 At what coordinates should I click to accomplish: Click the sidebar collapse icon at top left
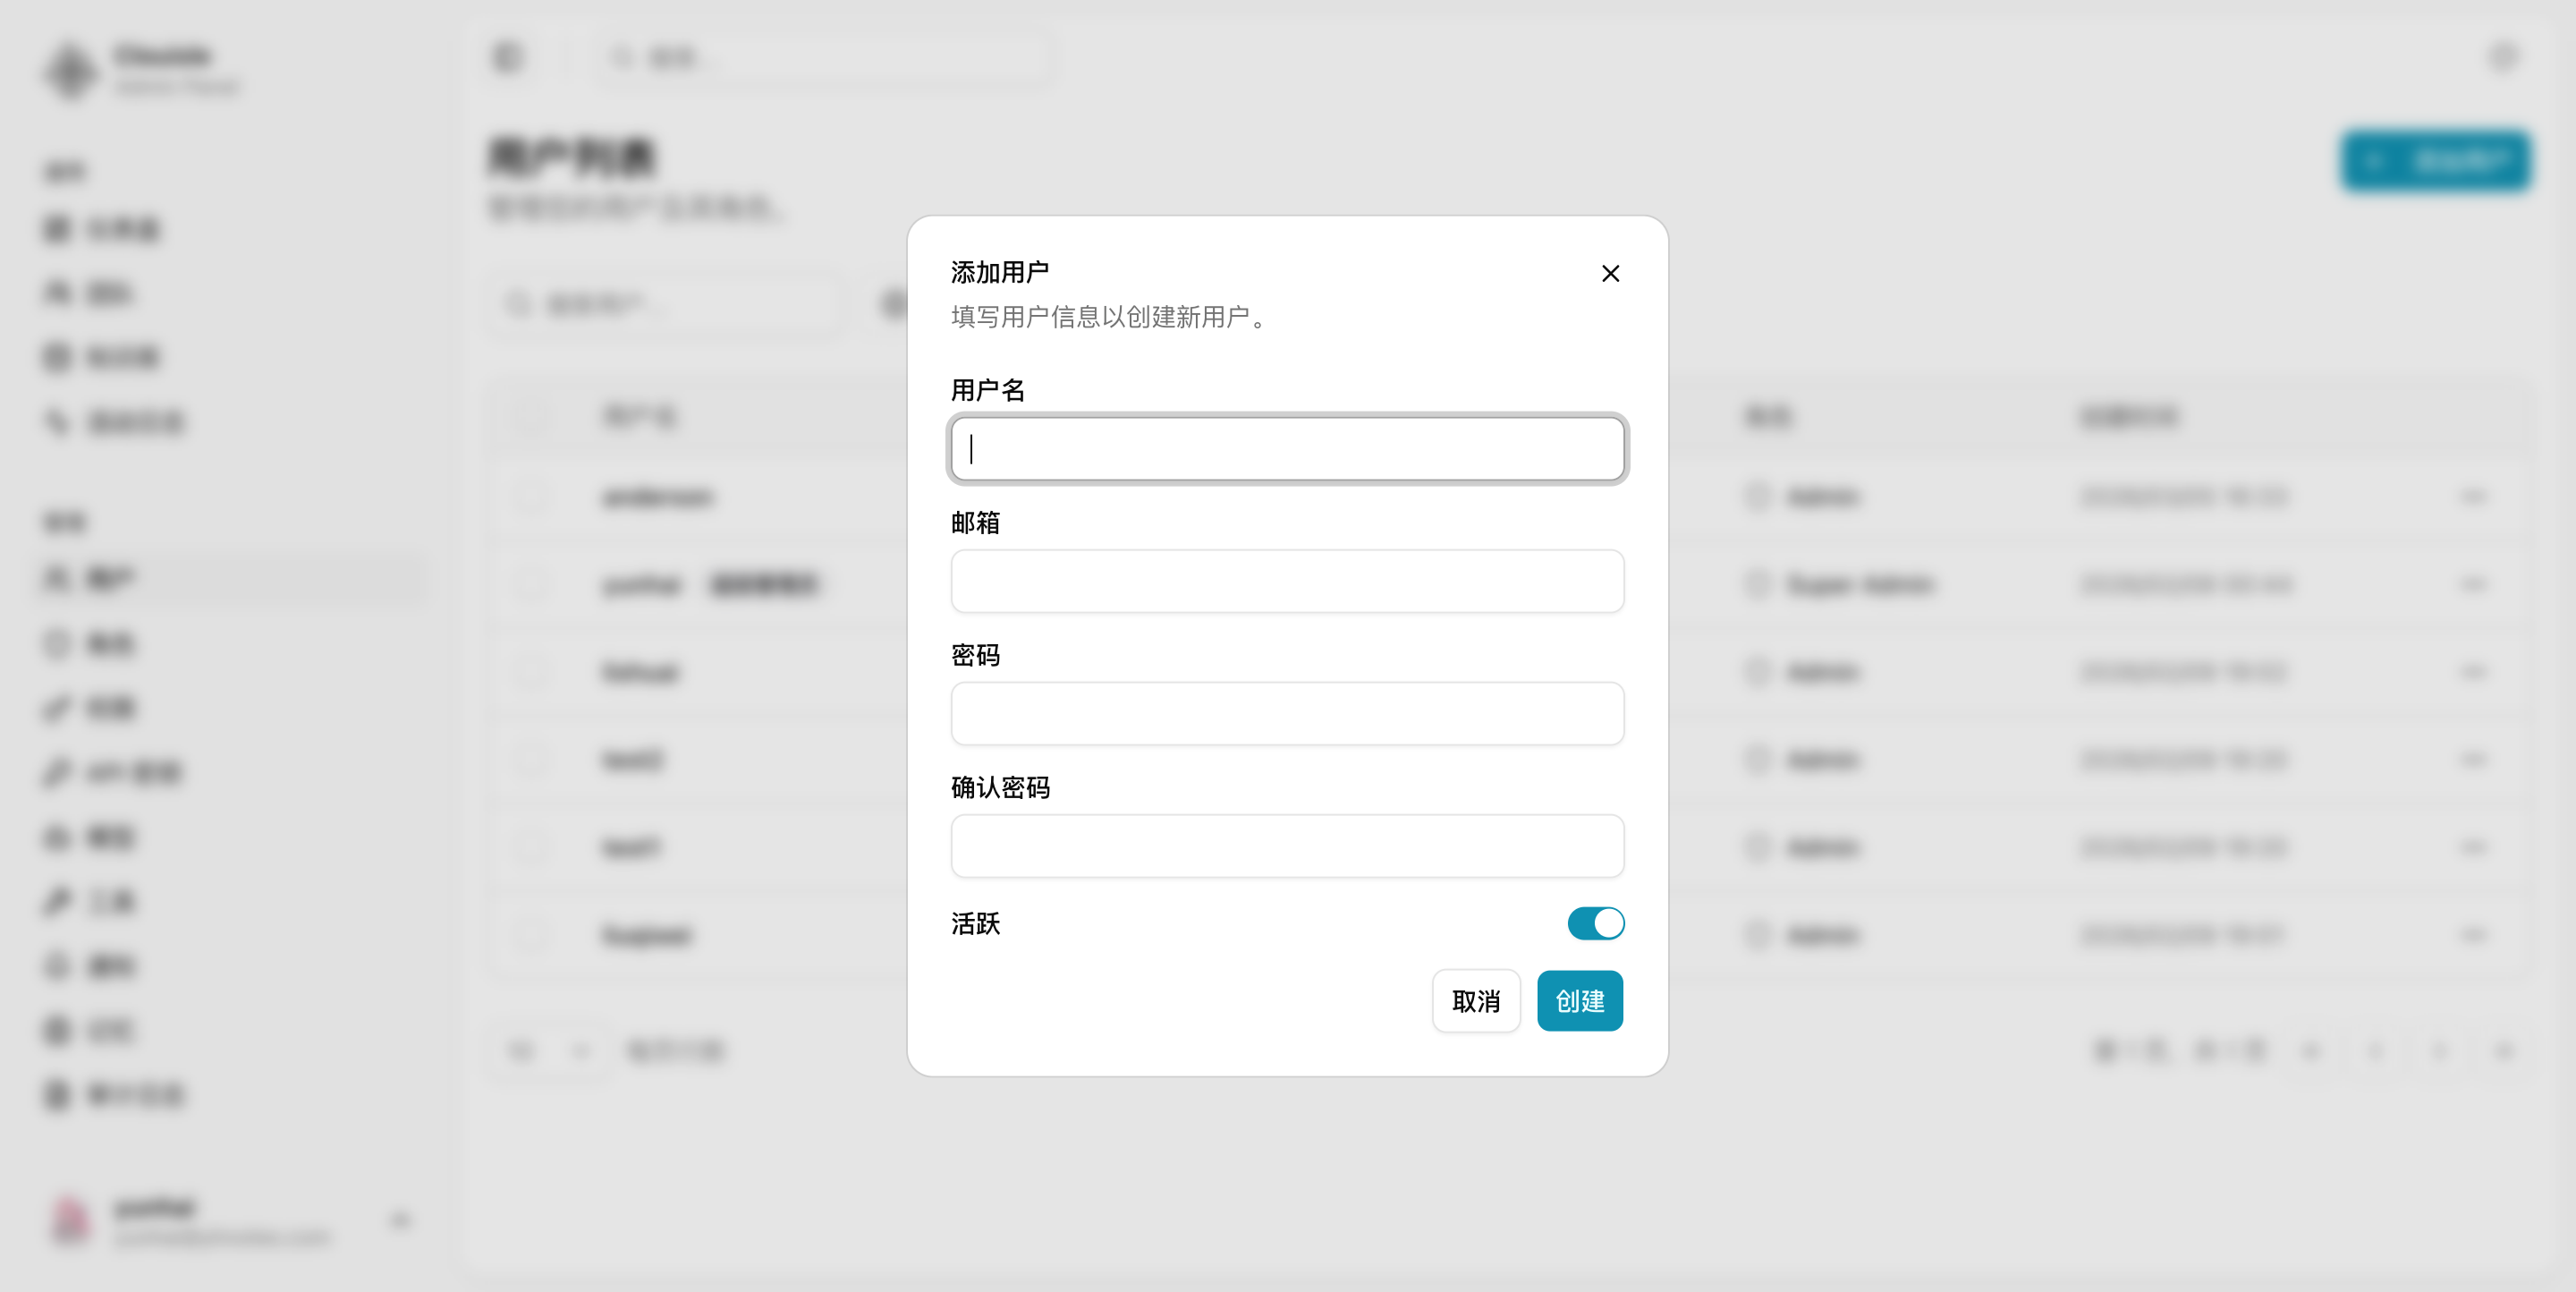pos(507,57)
